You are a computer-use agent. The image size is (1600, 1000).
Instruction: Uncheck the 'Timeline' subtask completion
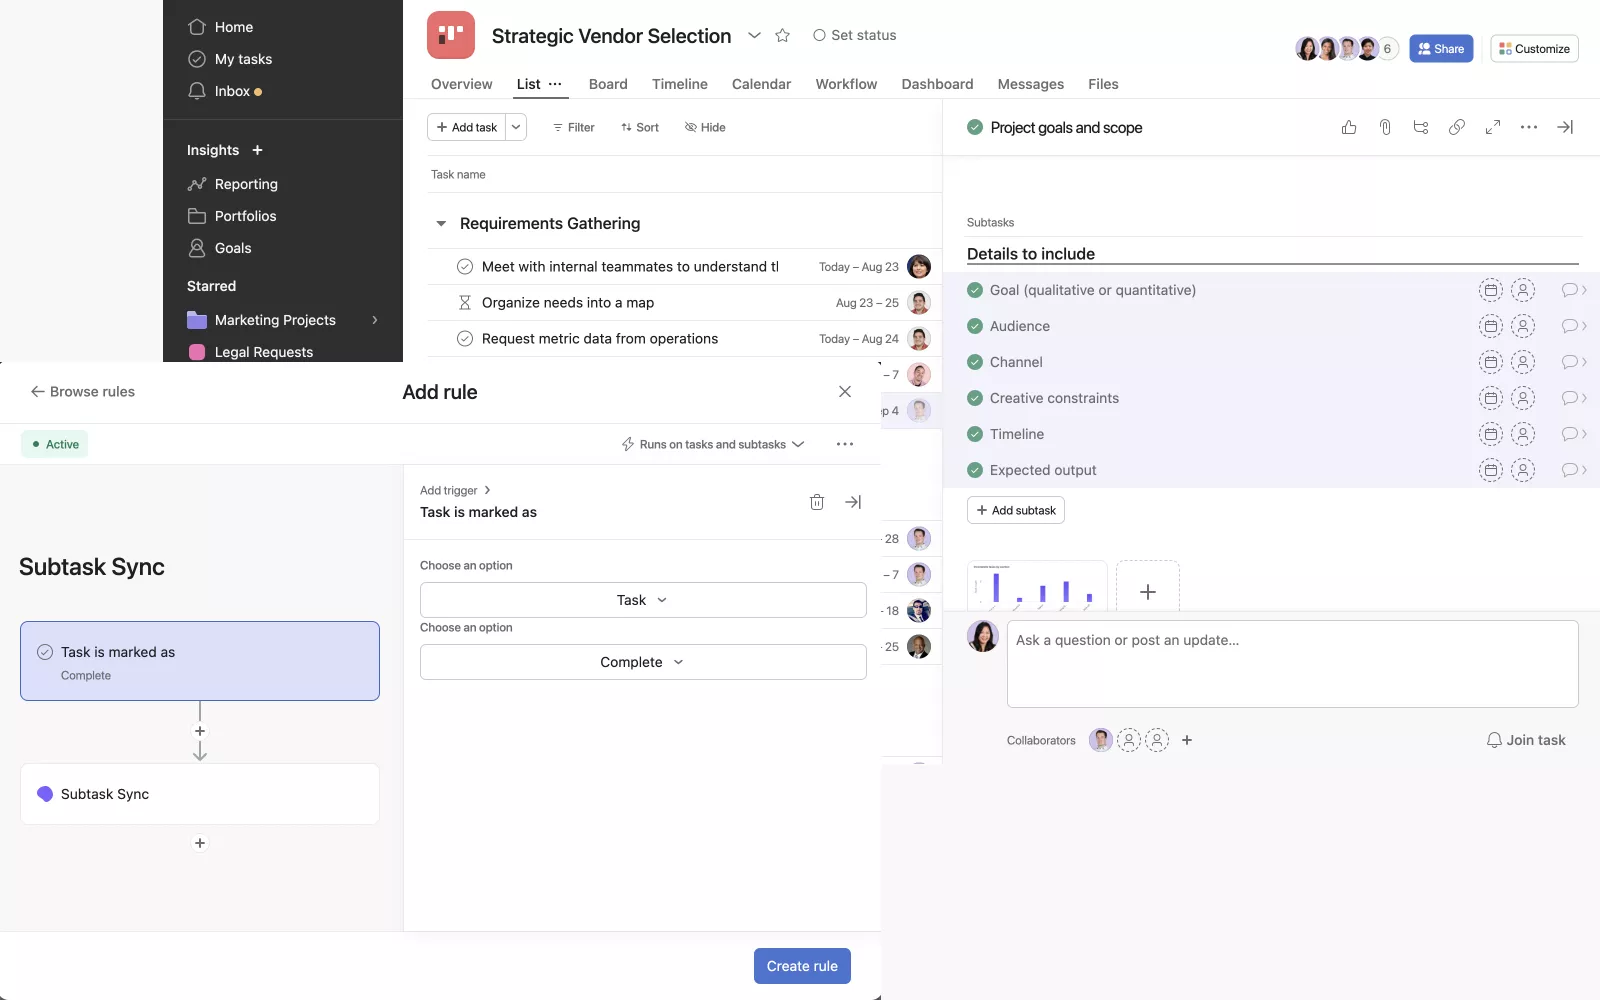[x=975, y=434]
